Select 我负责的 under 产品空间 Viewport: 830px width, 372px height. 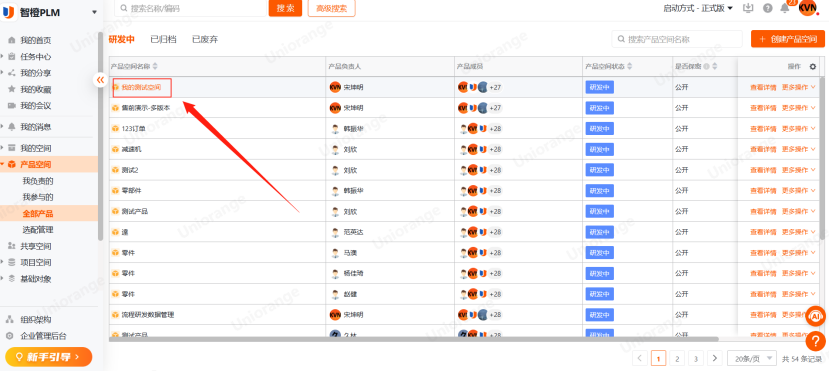click(x=38, y=181)
